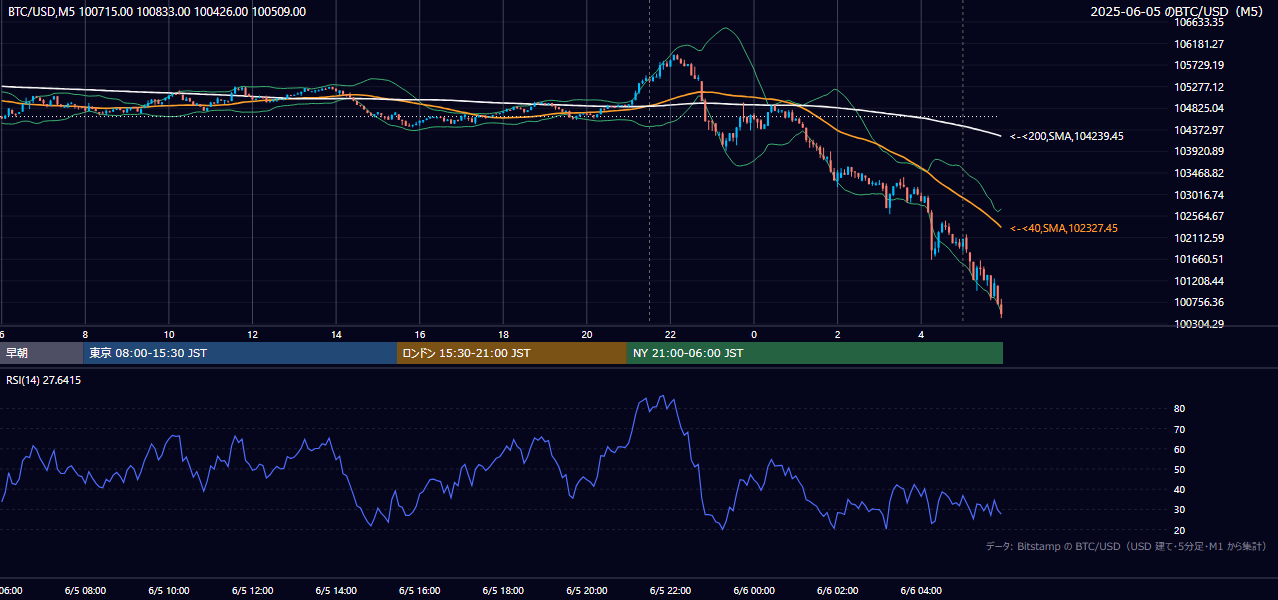Click bottom time label 6/5 12:00
This screenshot has width=1278, height=600.
pos(253,590)
